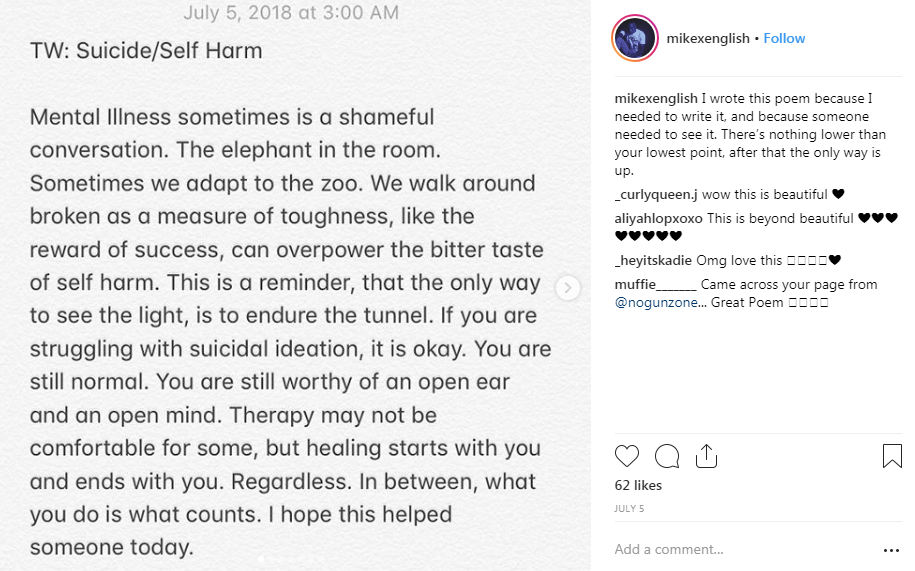Open the three-dot more options menu
The height and width of the screenshot is (571, 915).
891,550
